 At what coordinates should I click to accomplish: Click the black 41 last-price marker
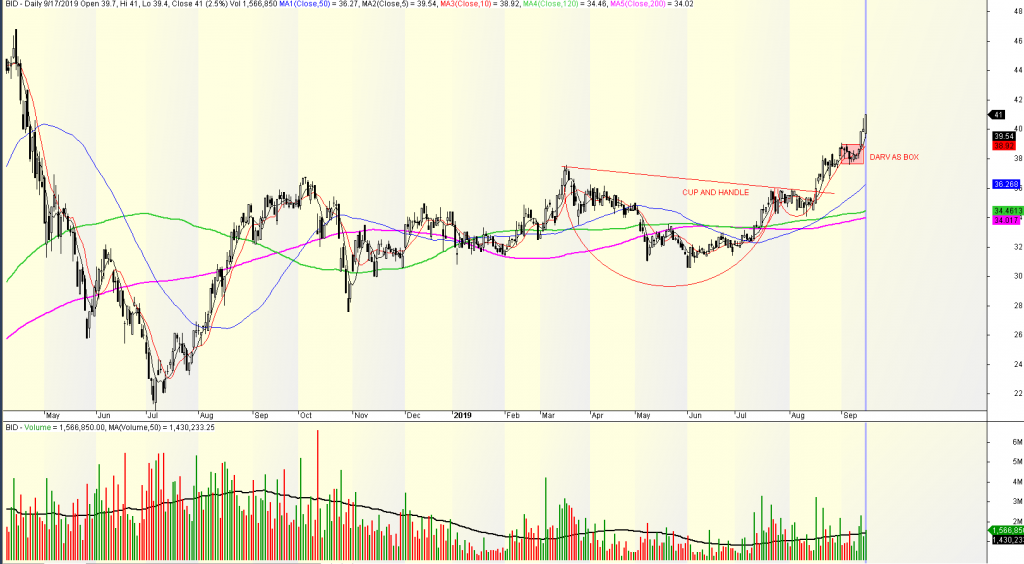point(997,115)
